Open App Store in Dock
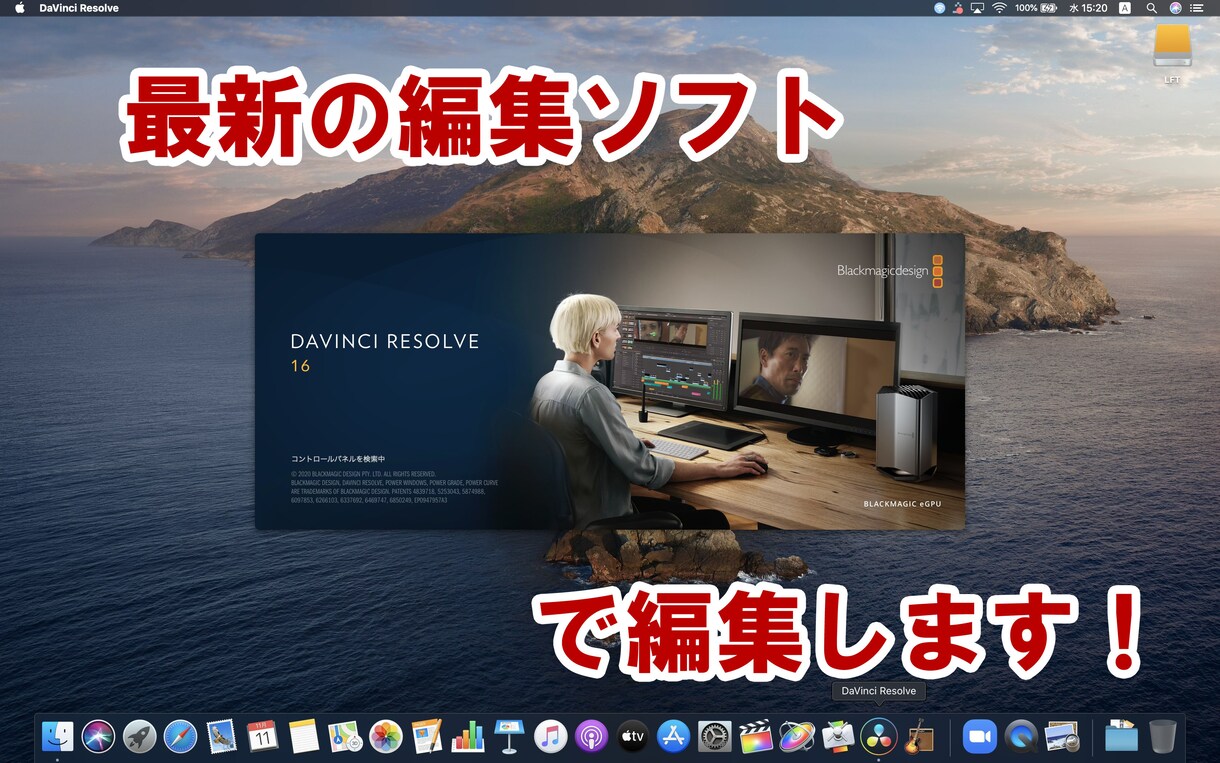Image resolution: width=1220 pixels, height=763 pixels. (x=674, y=737)
